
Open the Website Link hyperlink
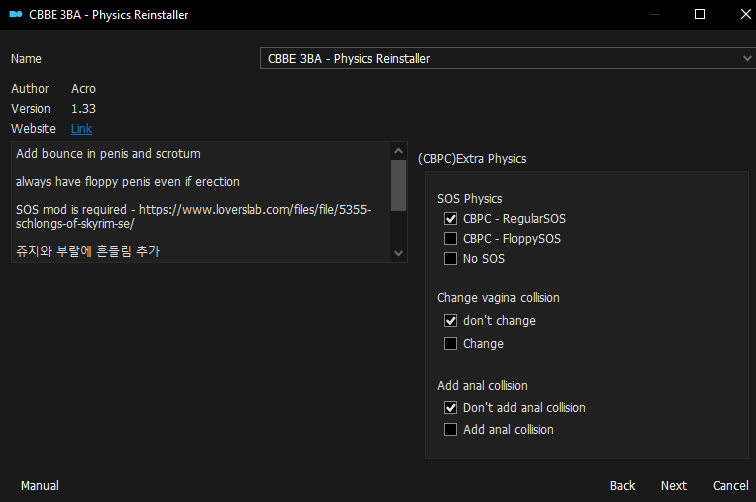(x=81, y=129)
